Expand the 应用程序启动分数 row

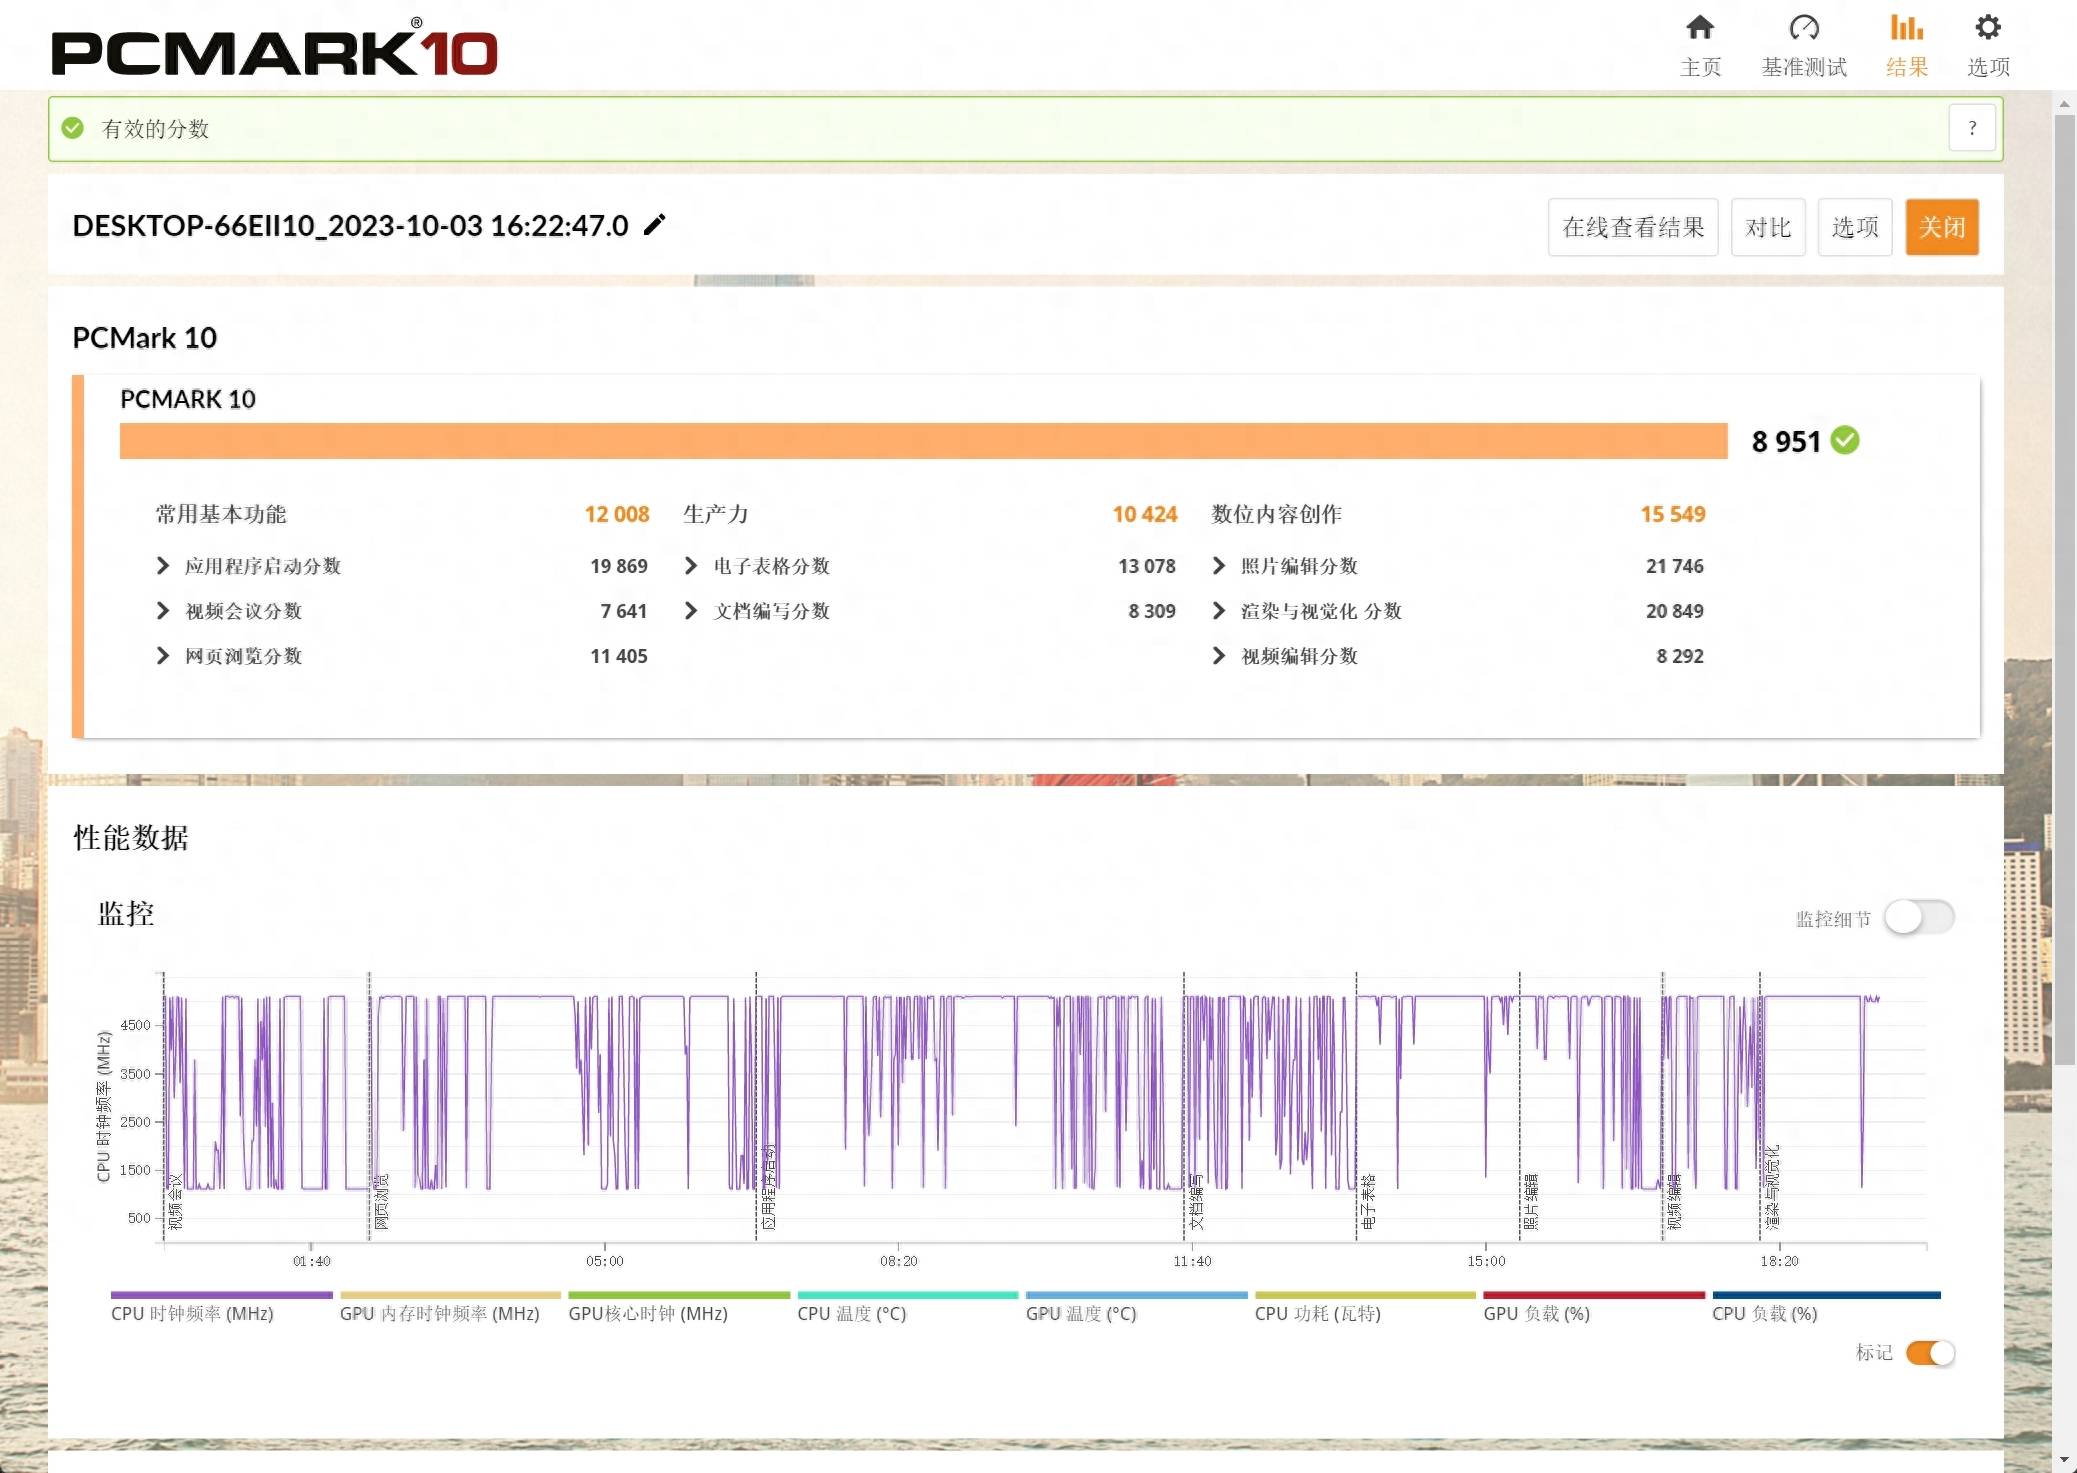coord(163,566)
